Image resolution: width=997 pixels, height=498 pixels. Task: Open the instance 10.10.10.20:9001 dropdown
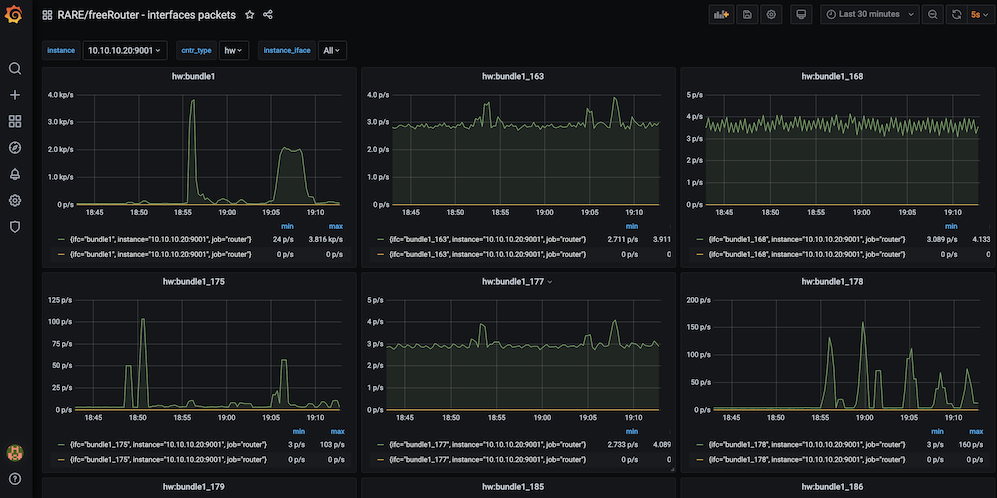tap(125, 50)
